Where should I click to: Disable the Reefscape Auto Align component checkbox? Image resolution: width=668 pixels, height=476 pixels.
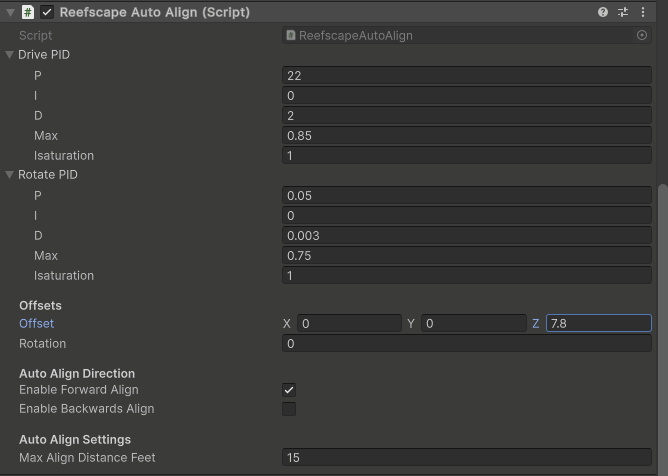[x=47, y=12]
